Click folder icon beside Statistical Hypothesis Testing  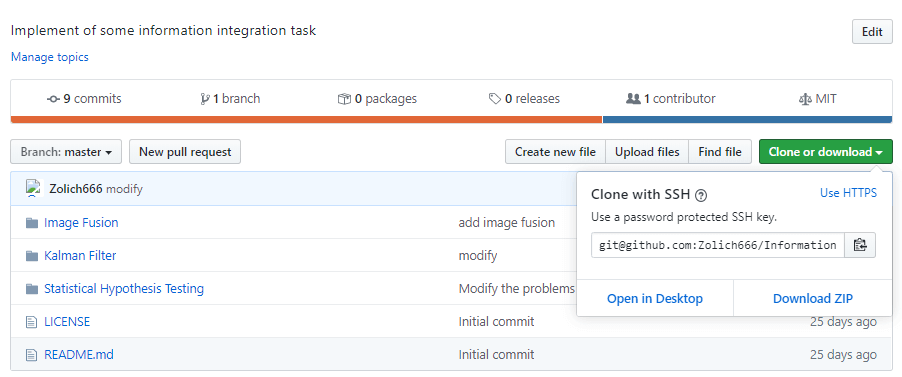(32, 288)
